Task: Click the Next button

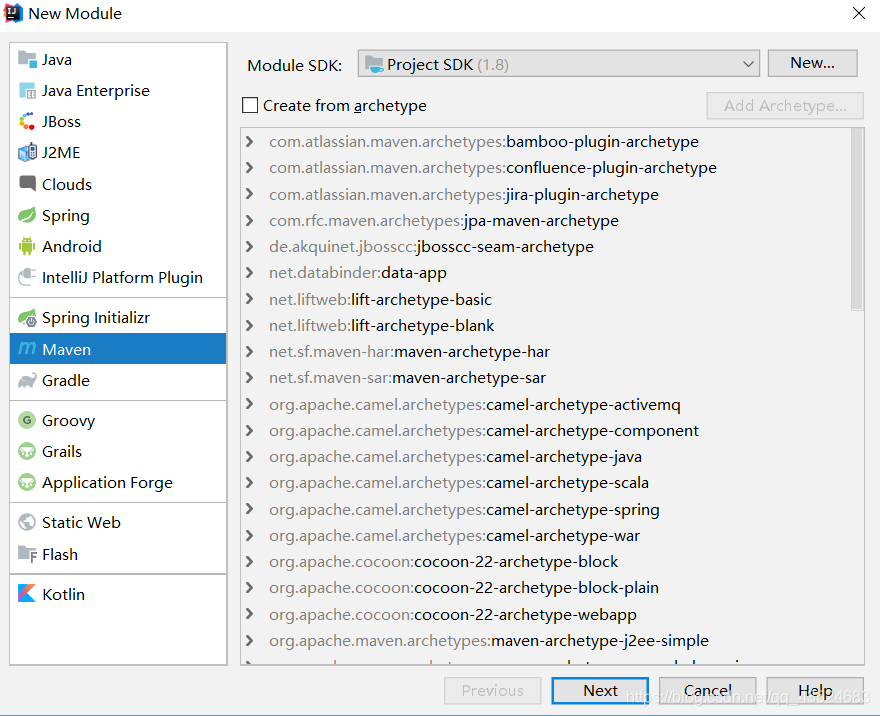Action: 600,690
